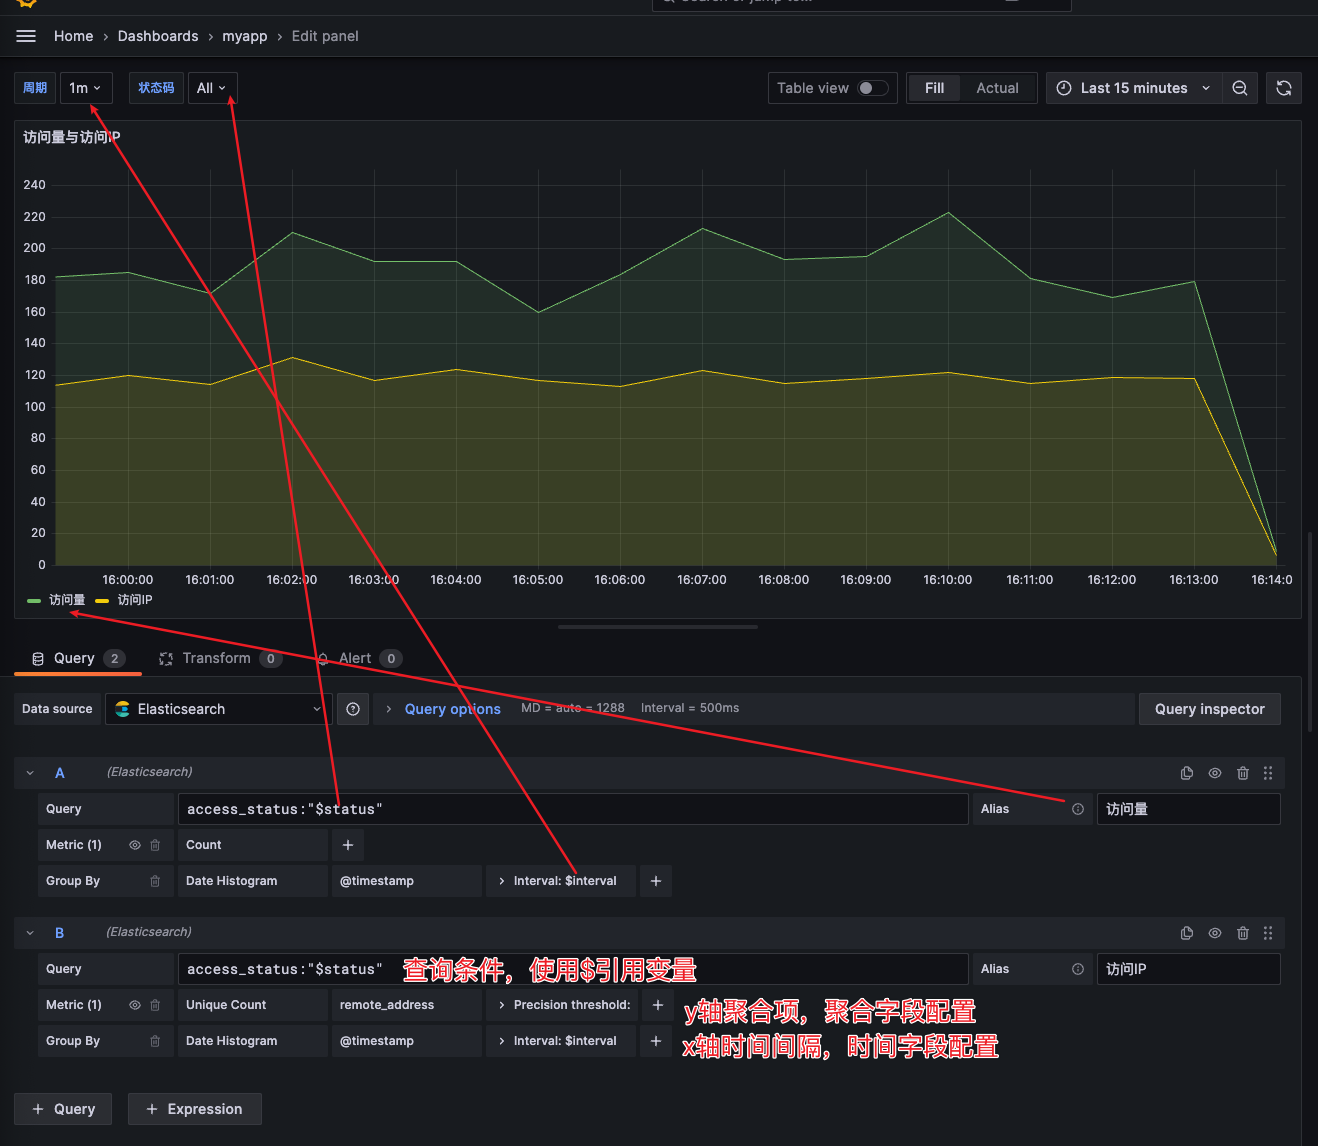The image size is (1318, 1146).
Task: Add another metric to query A
Action: pyautogui.click(x=348, y=845)
